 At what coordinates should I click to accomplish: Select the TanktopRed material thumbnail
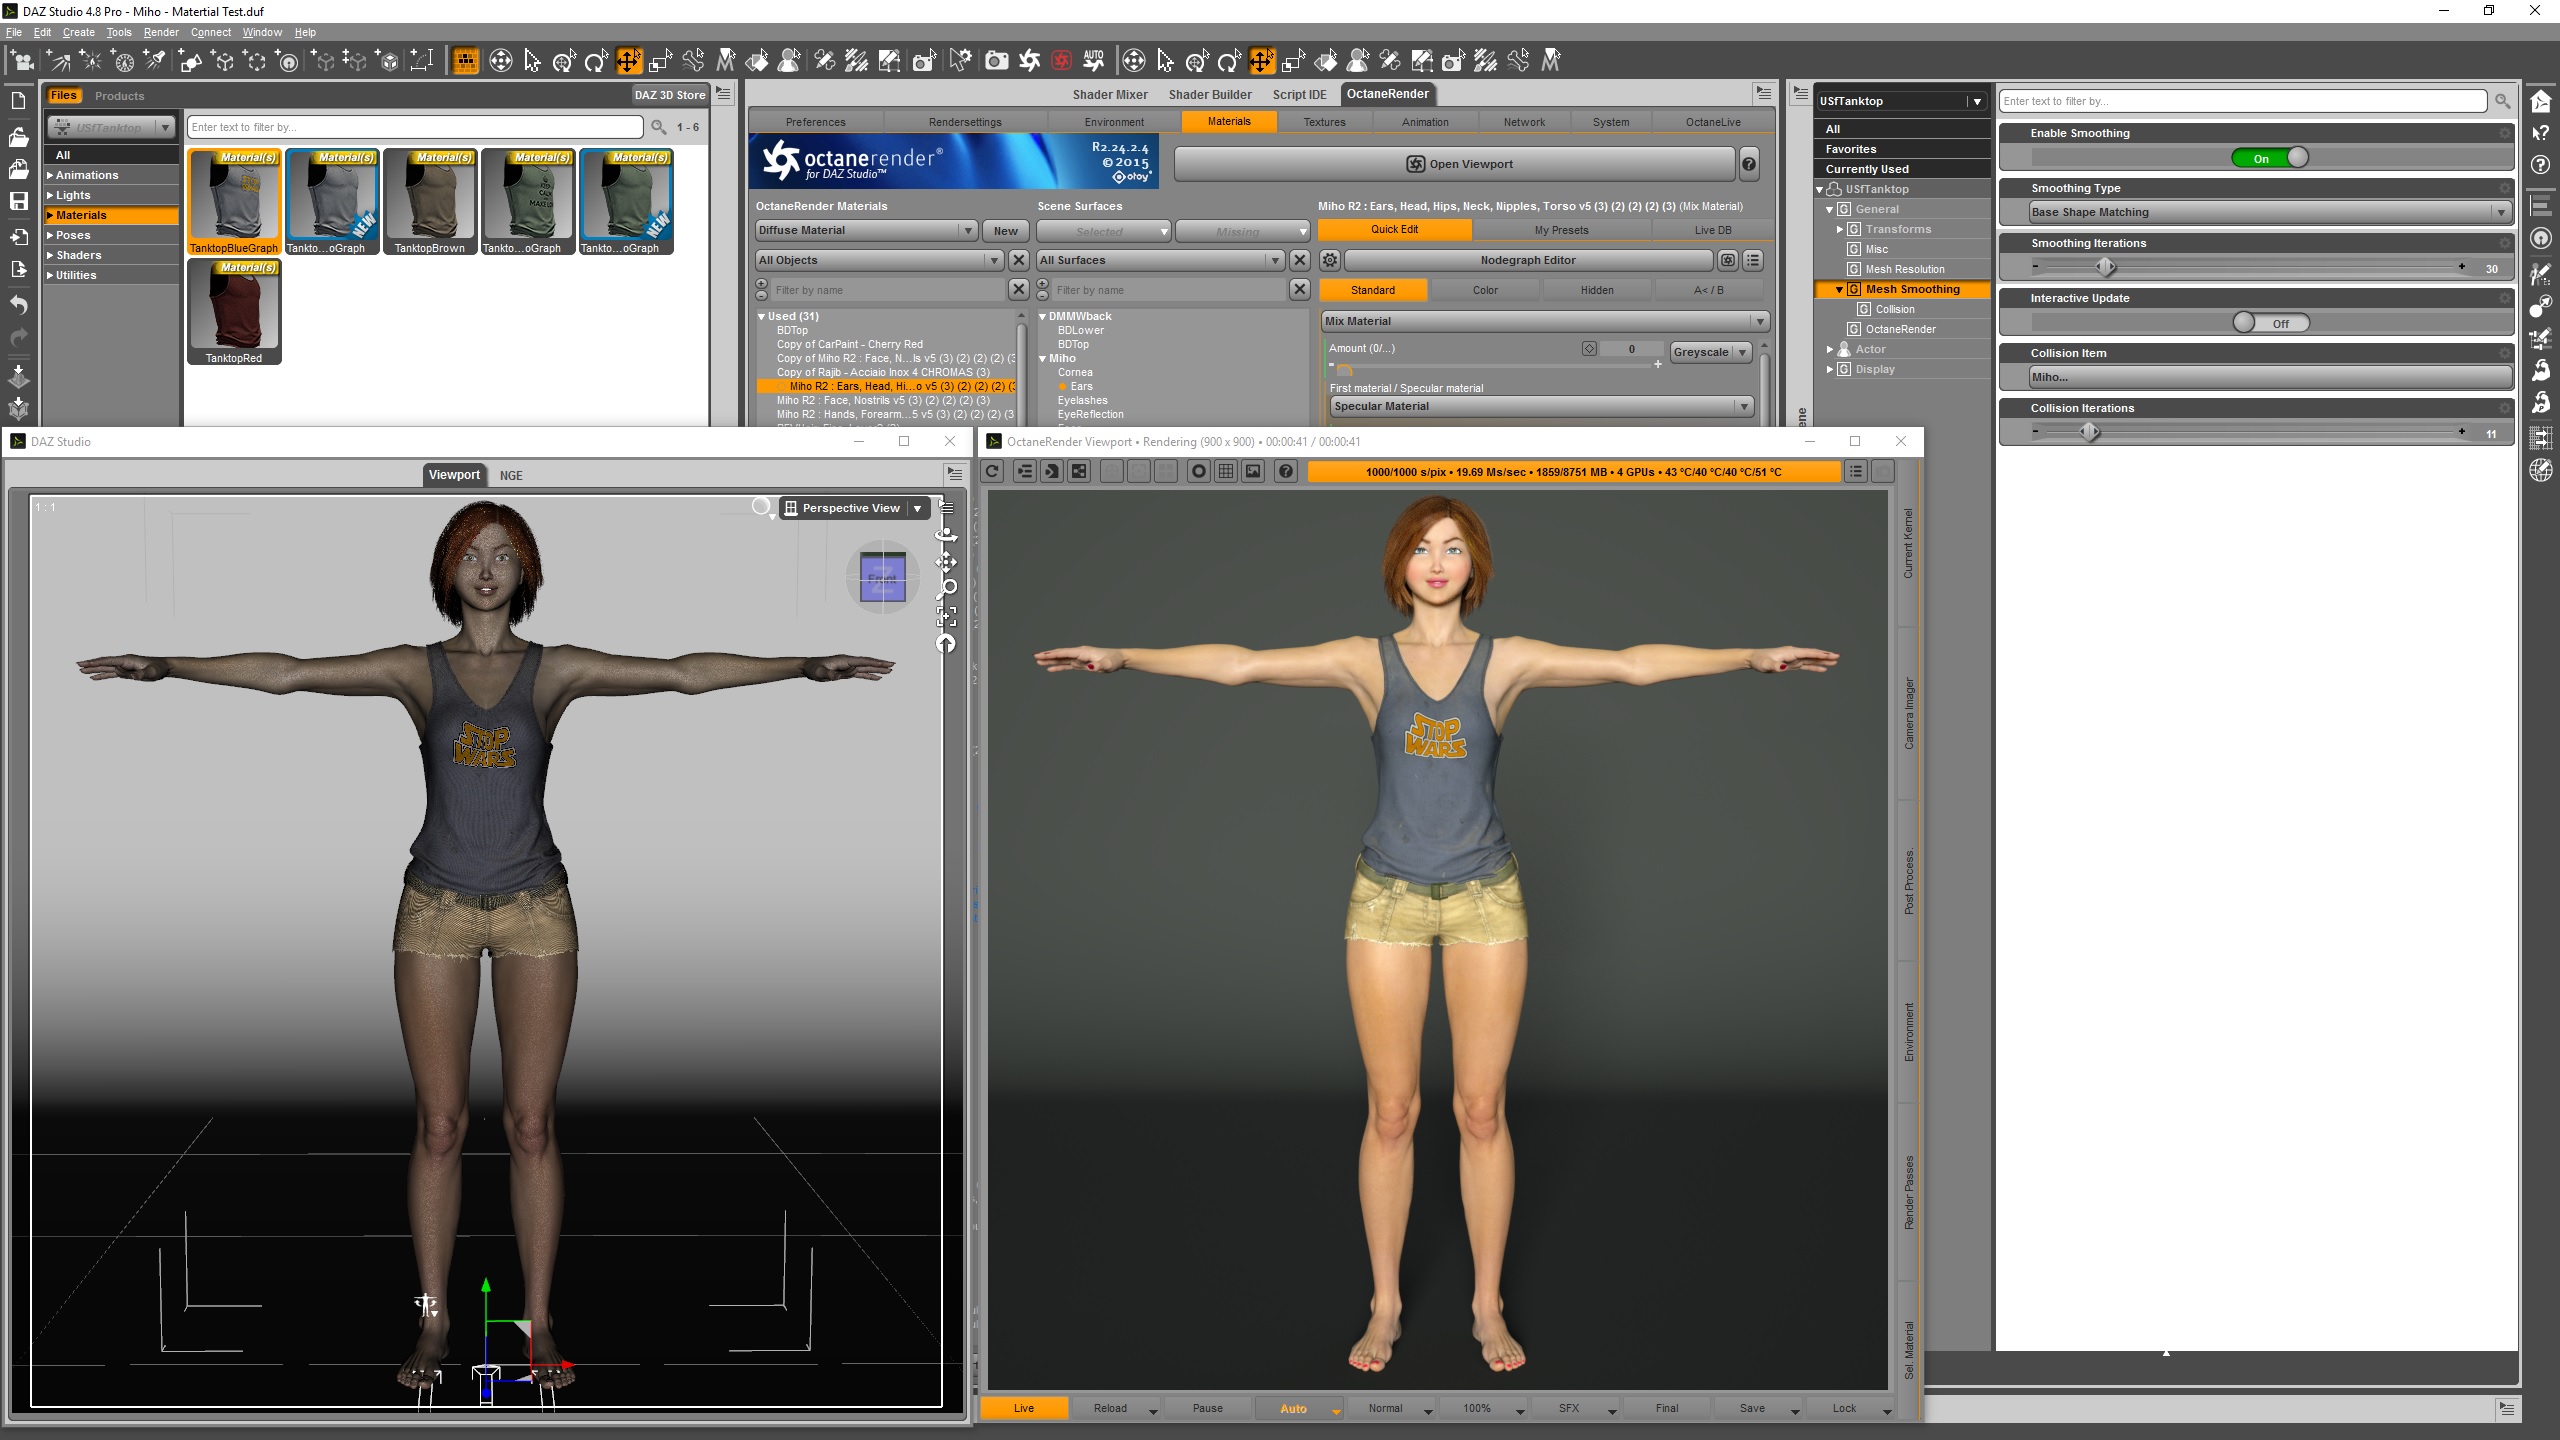tap(234, 311)
